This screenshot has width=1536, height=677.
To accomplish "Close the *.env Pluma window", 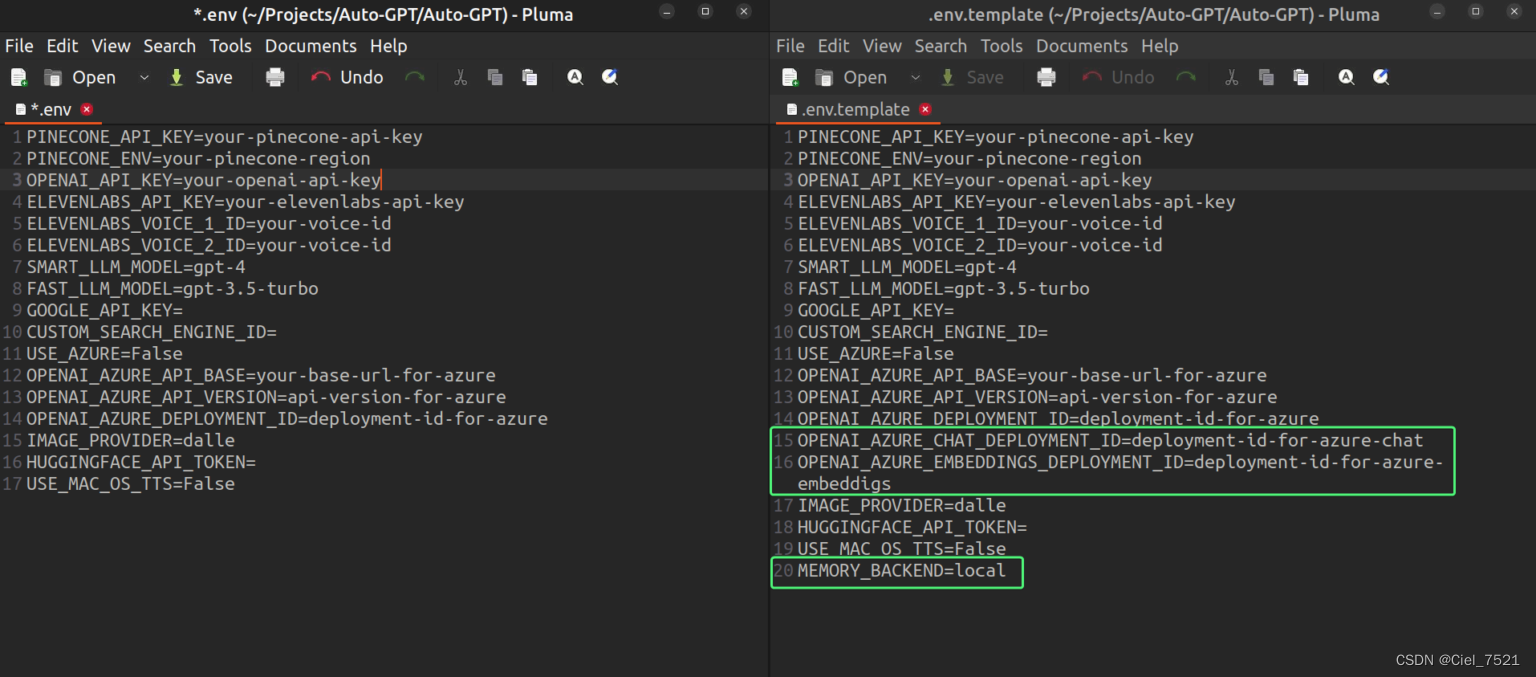I will (x=743, y=12).
